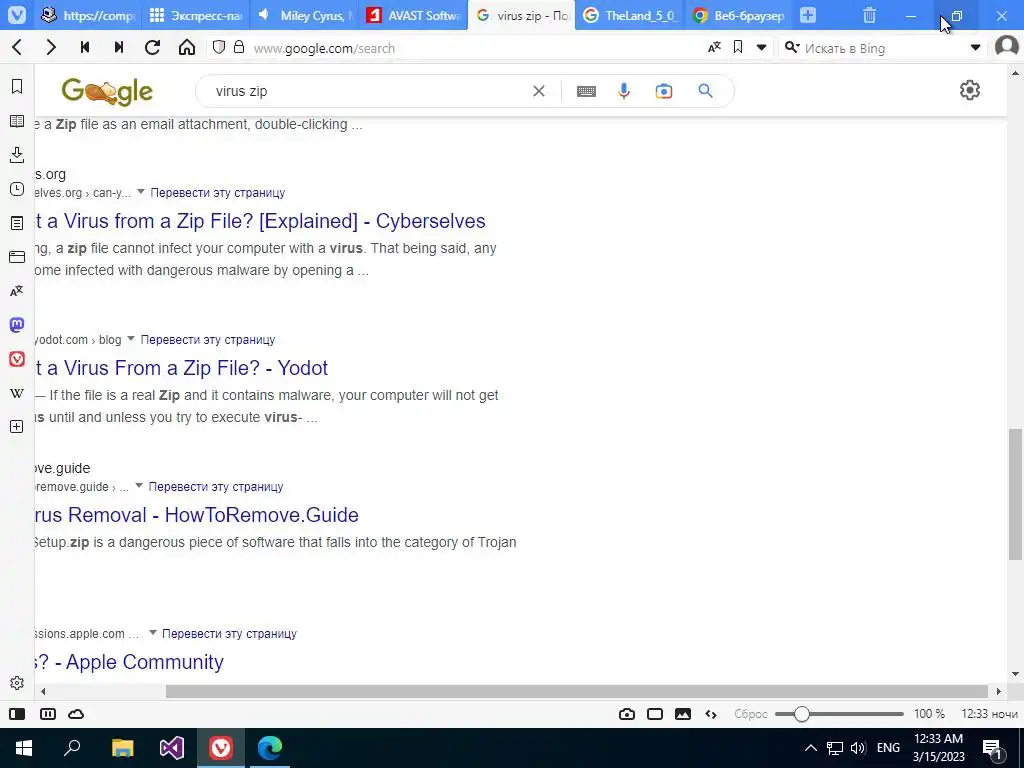The height and width of the screenshot is (768, 1024).
Task: Open the Window panel
Action: tap(17, 257)
